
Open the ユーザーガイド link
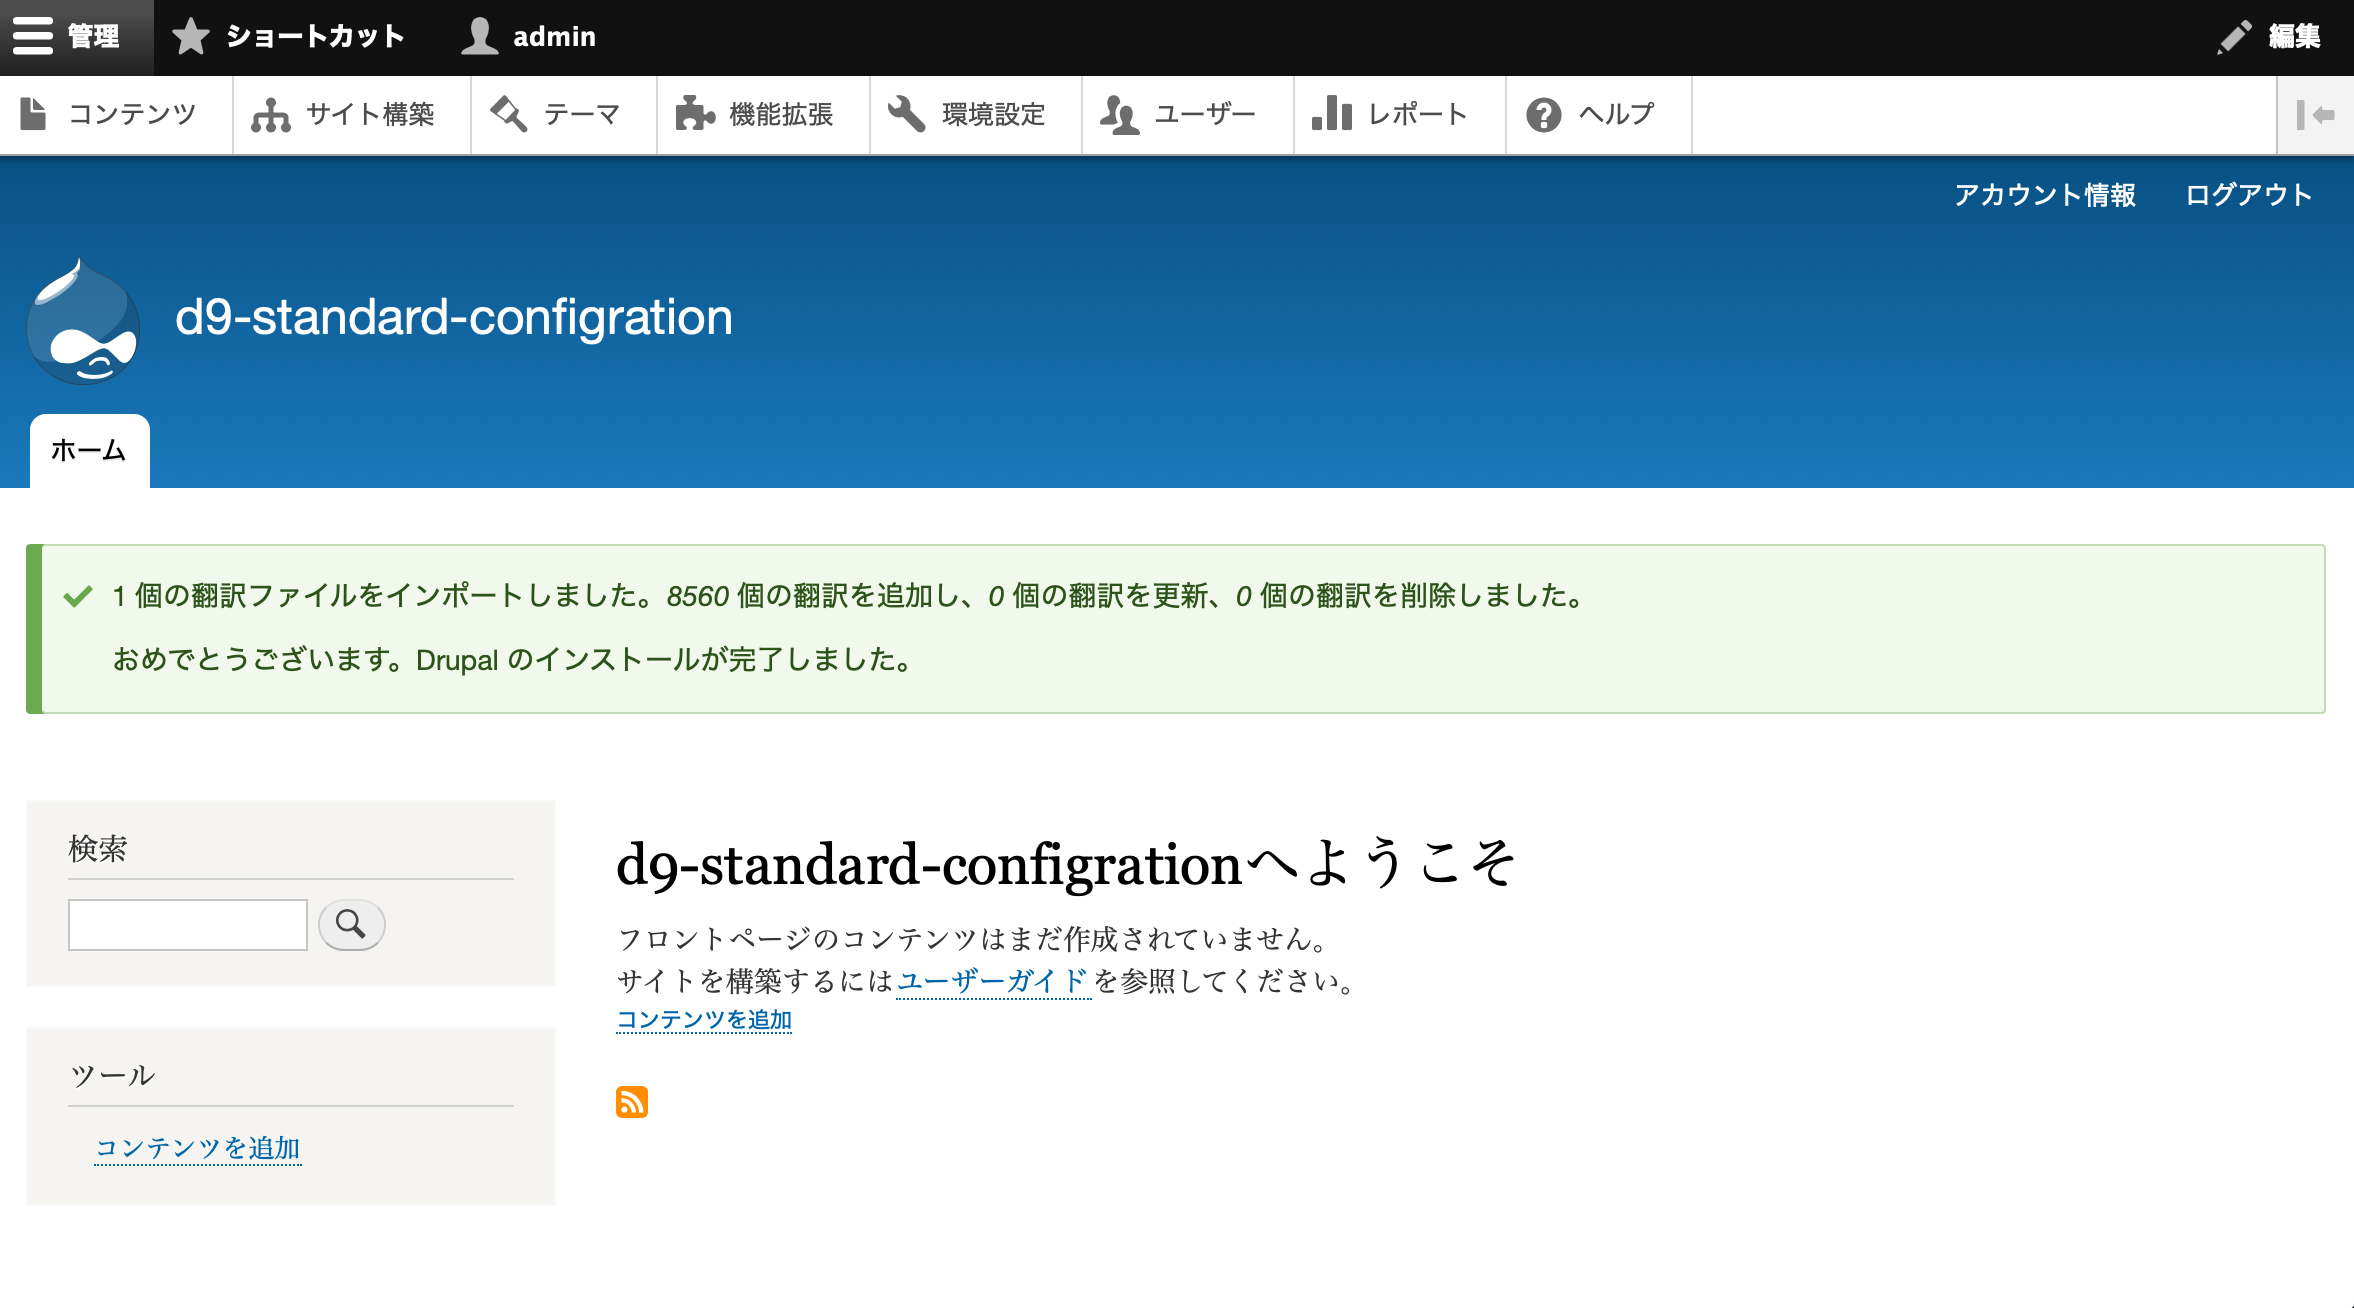pos(992,981)
